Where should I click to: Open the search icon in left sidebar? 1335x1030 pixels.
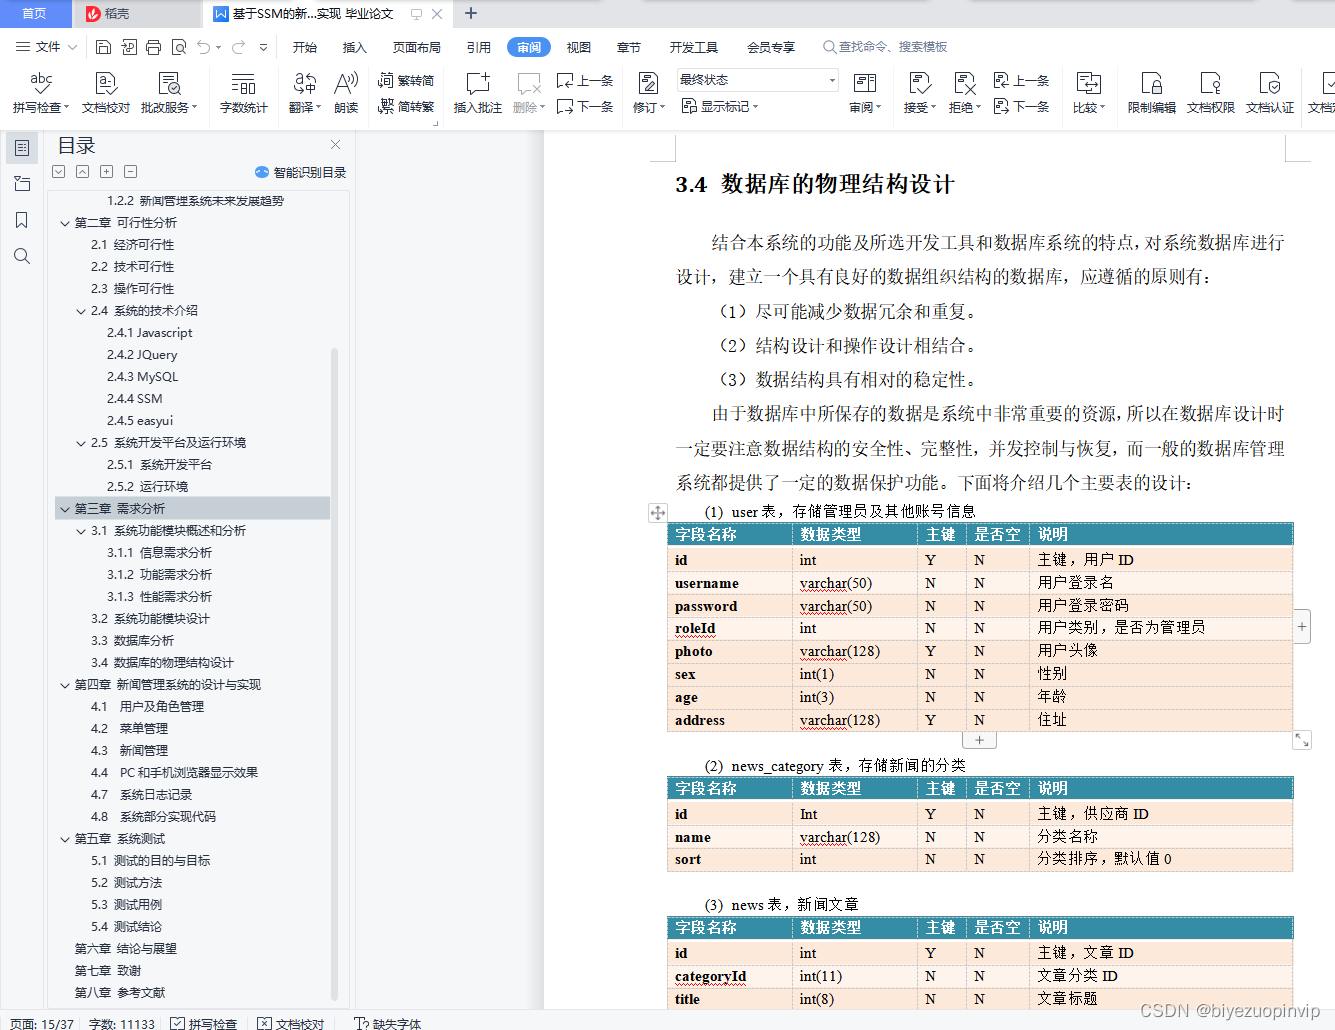(22, 256)
